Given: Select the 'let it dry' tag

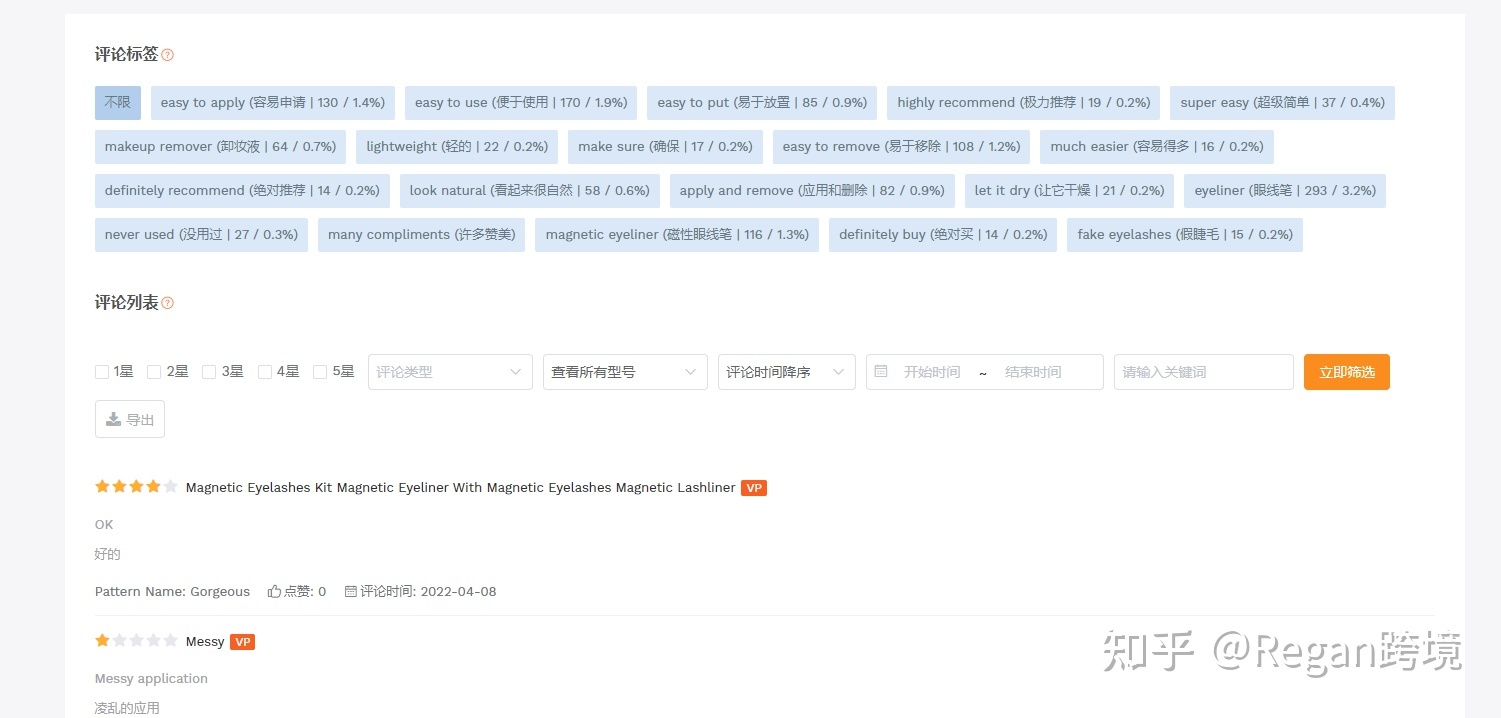Looking at the screenshot, I should (1070, 191).
